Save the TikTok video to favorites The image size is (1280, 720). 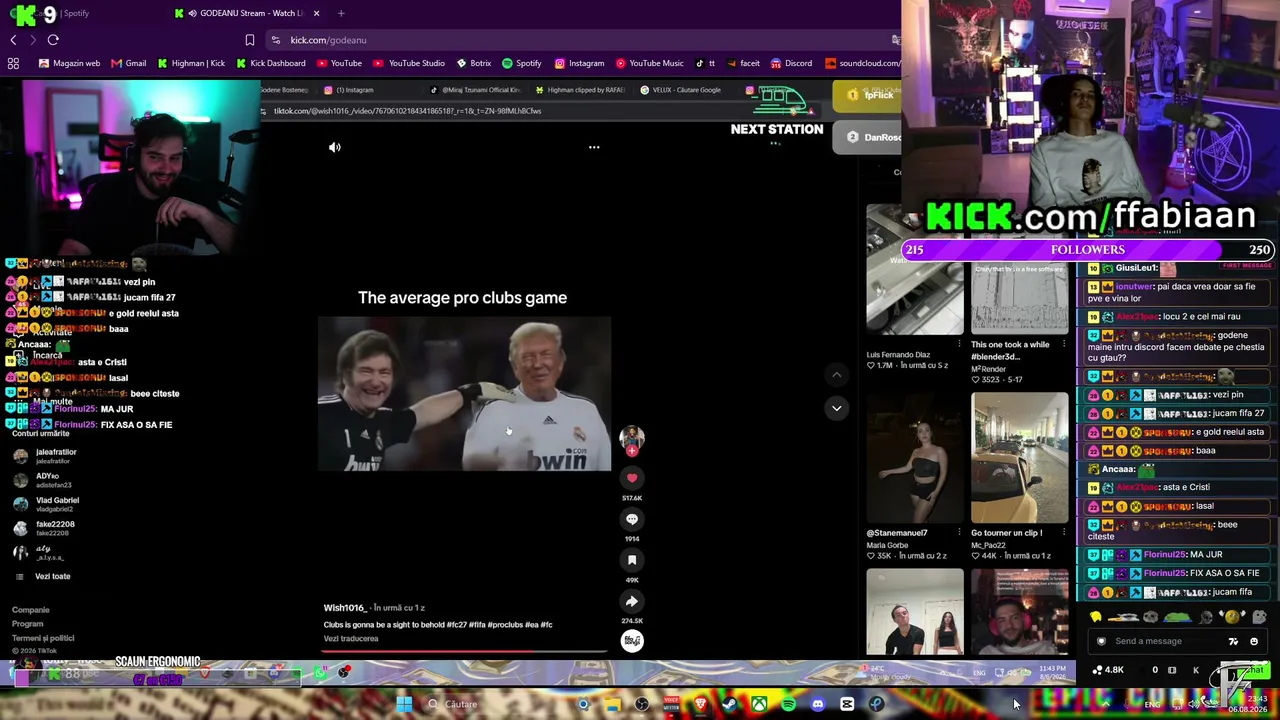pyautogui.click(x=632, y=560)
